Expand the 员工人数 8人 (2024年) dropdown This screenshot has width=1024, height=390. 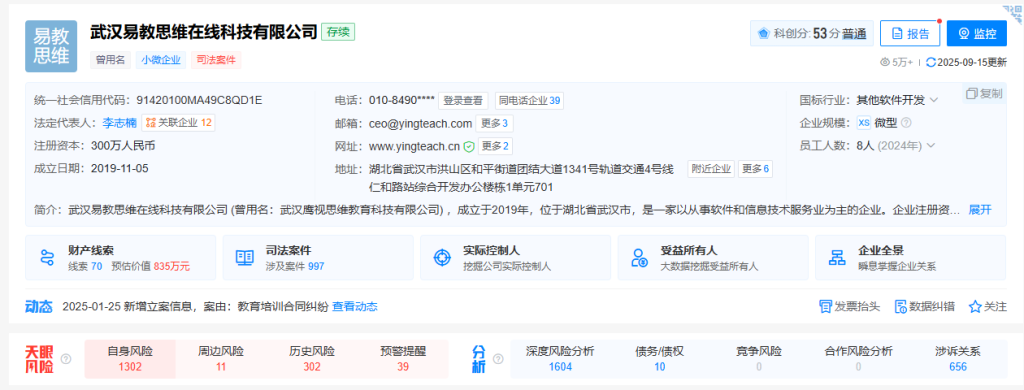click(x=930, y=145)
